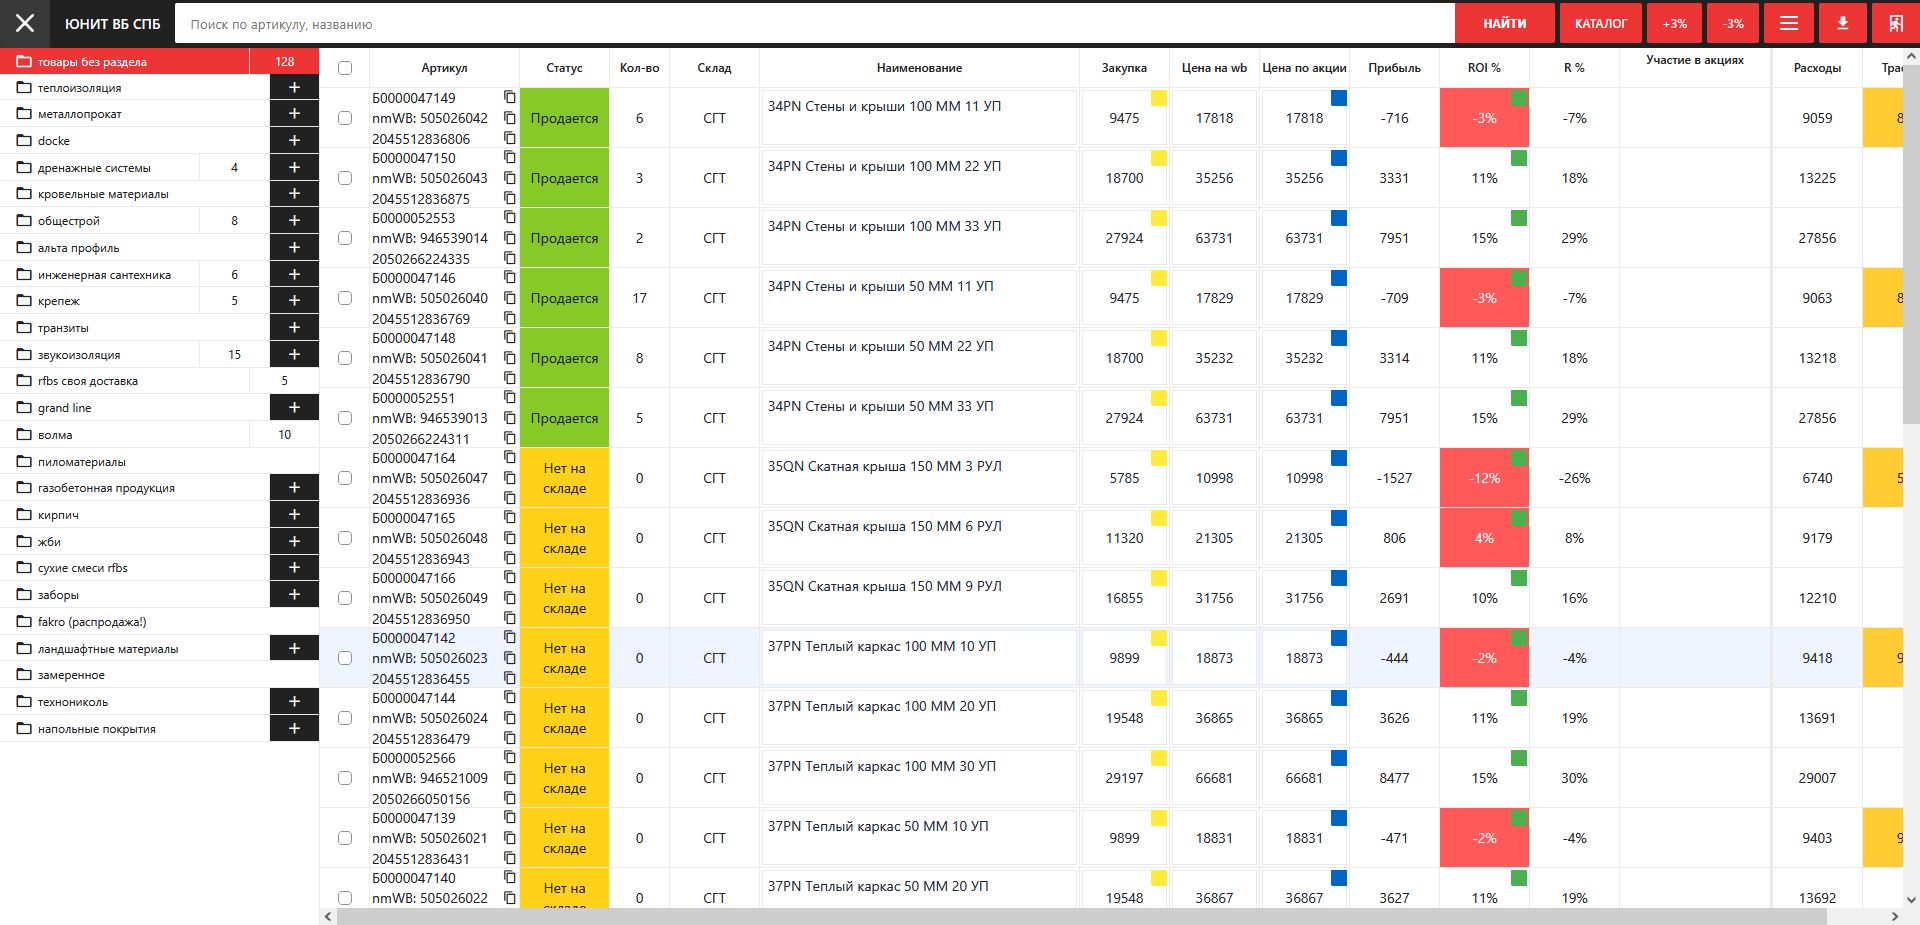Viewport: 1920px width, 925px height.
Task: Click the plus button next to технониколь
Action: 294,701
